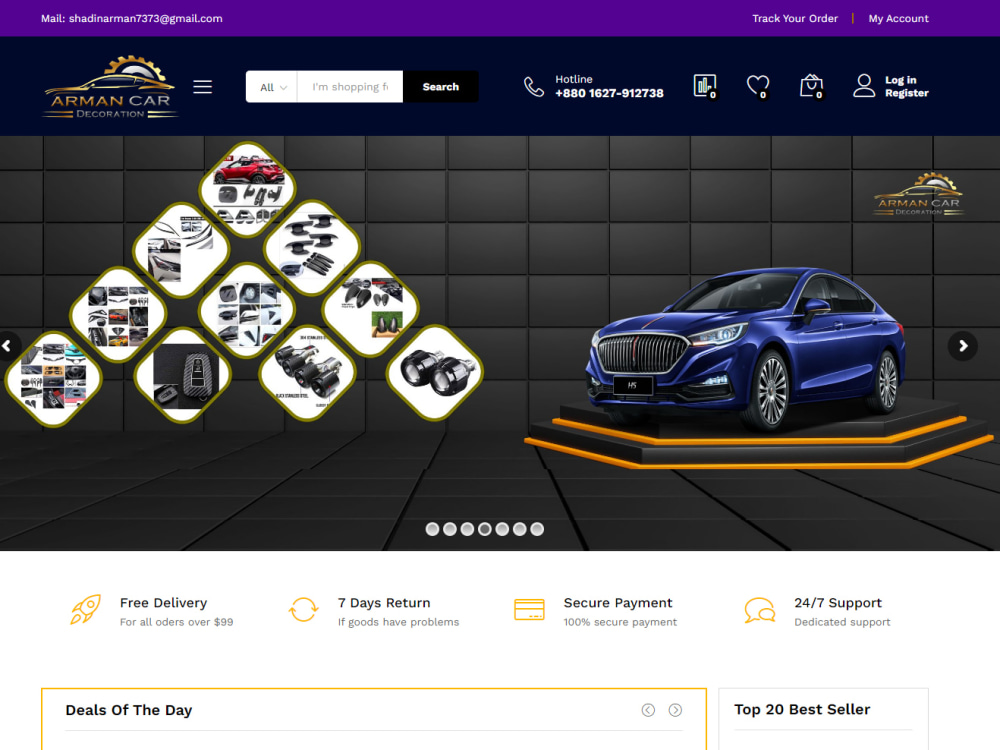
Task: Click the user account icon
Action: (x=864, y=86)
